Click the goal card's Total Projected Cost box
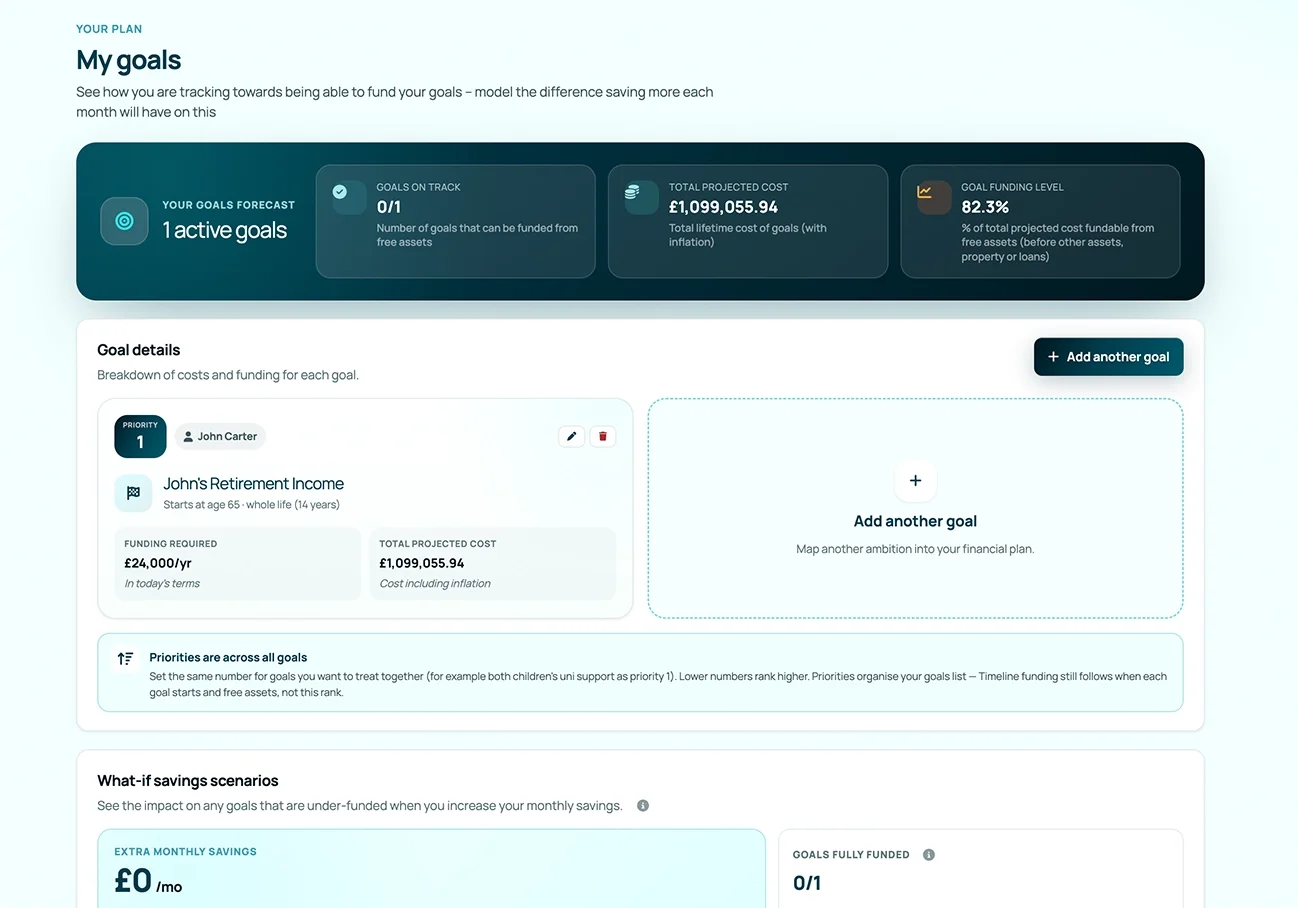The width and height of the screenshot is (1298, 908). tap(492, 564)
